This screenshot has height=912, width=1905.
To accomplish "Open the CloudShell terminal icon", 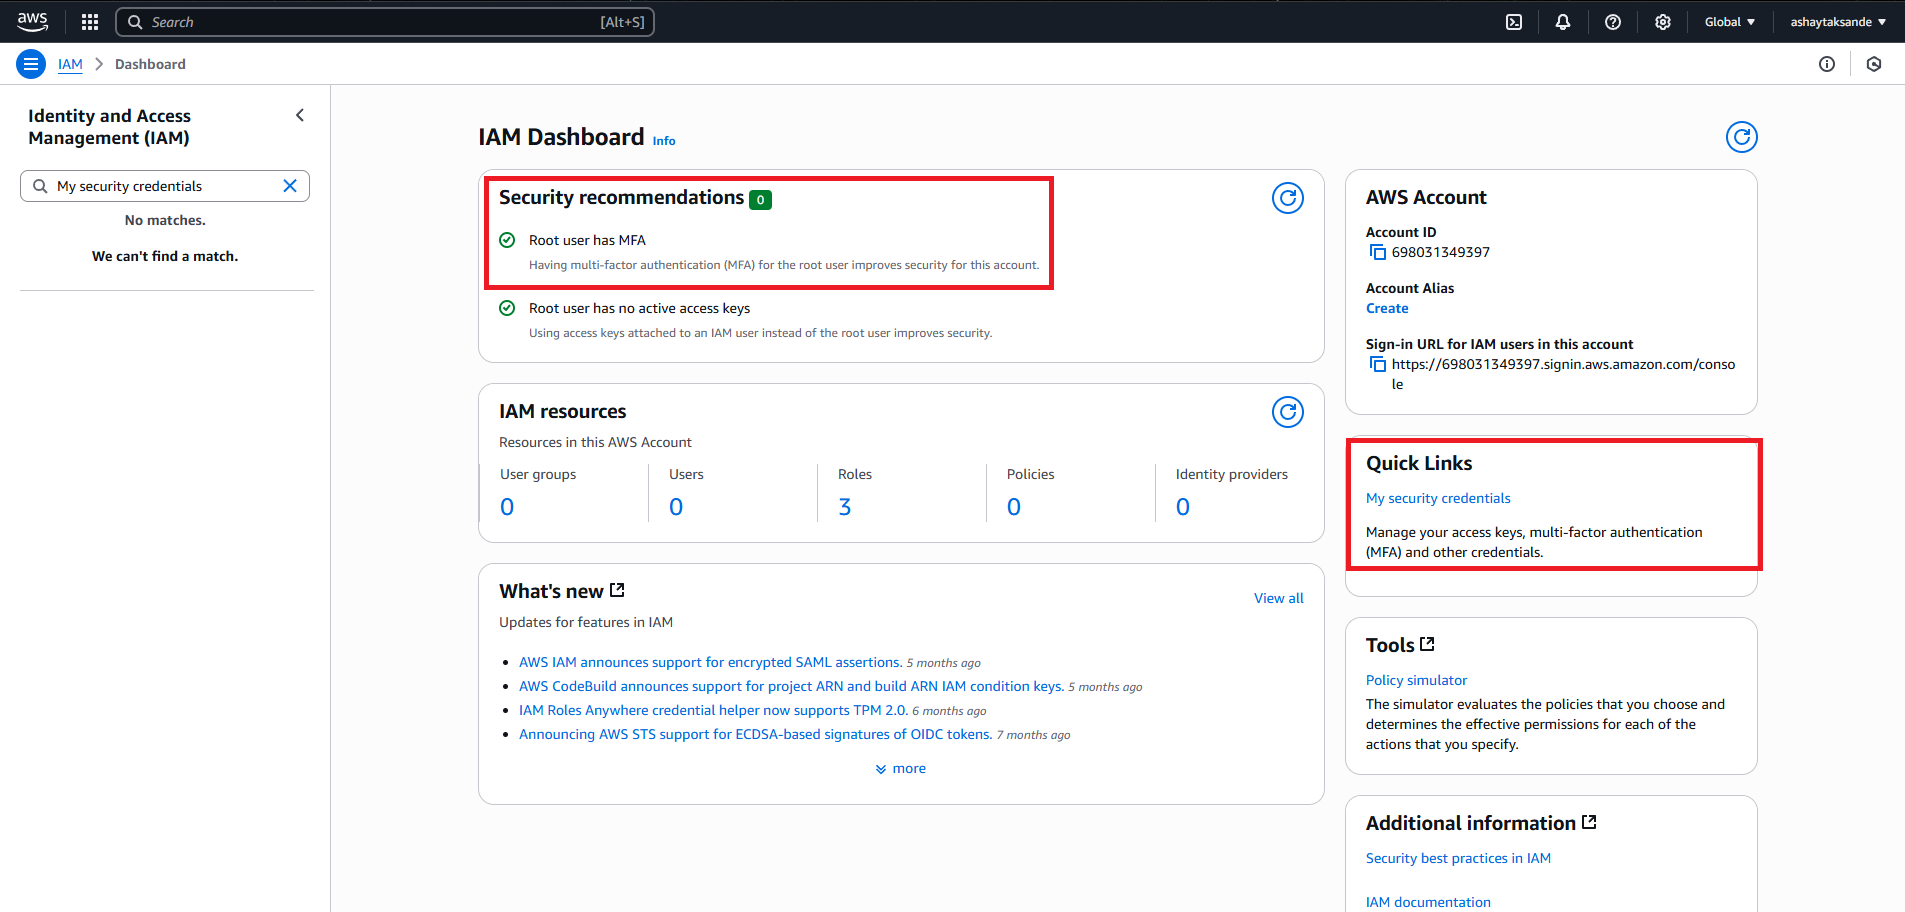I will (x=1514, y=22).
